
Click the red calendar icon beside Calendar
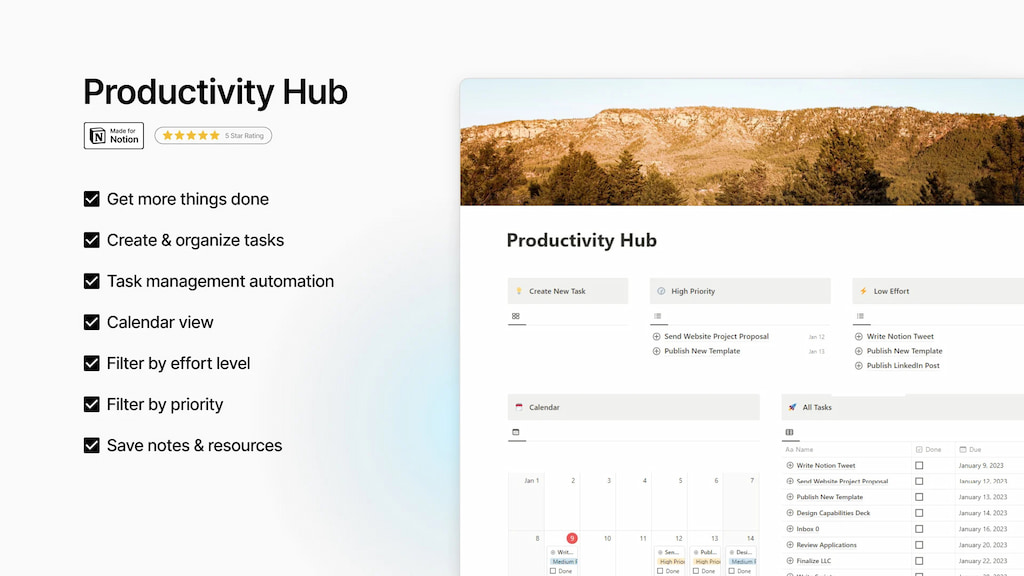pos(521,407)
